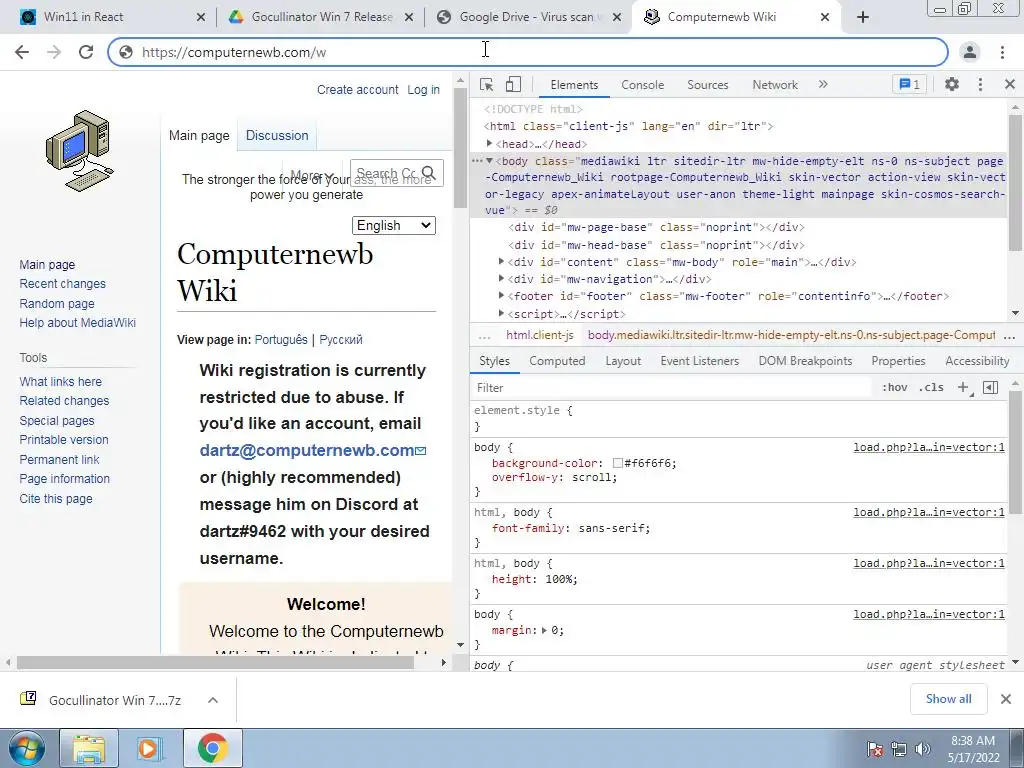
Task: Switch to the Network tab
Action: (x=775, y=84)
